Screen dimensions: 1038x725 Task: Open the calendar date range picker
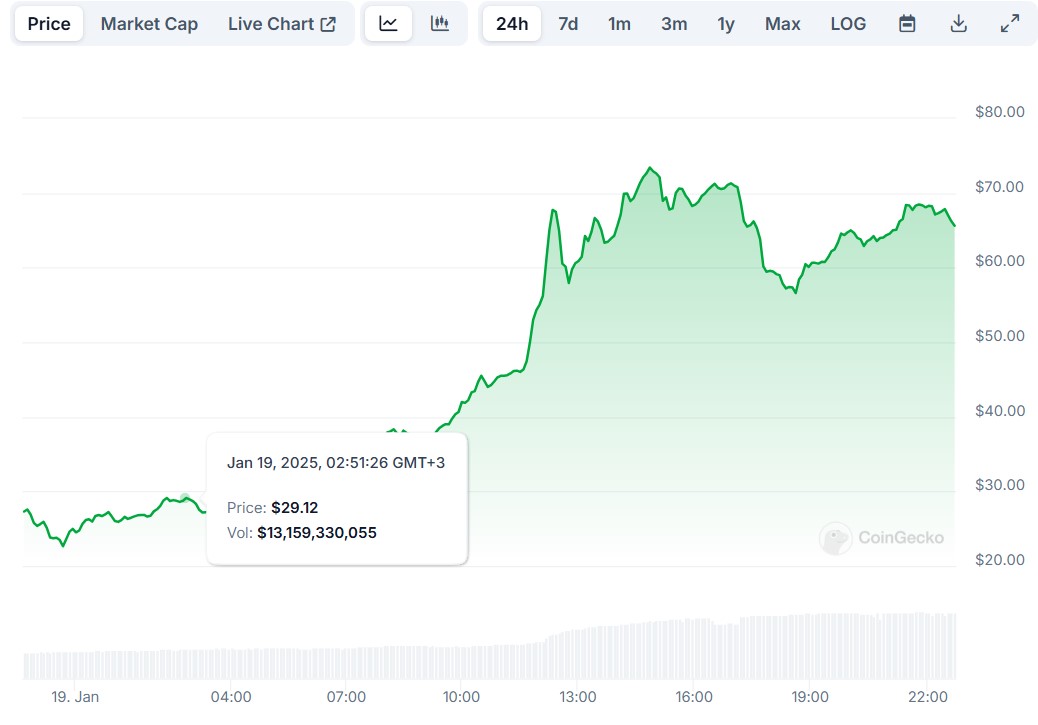click(907, 24)
